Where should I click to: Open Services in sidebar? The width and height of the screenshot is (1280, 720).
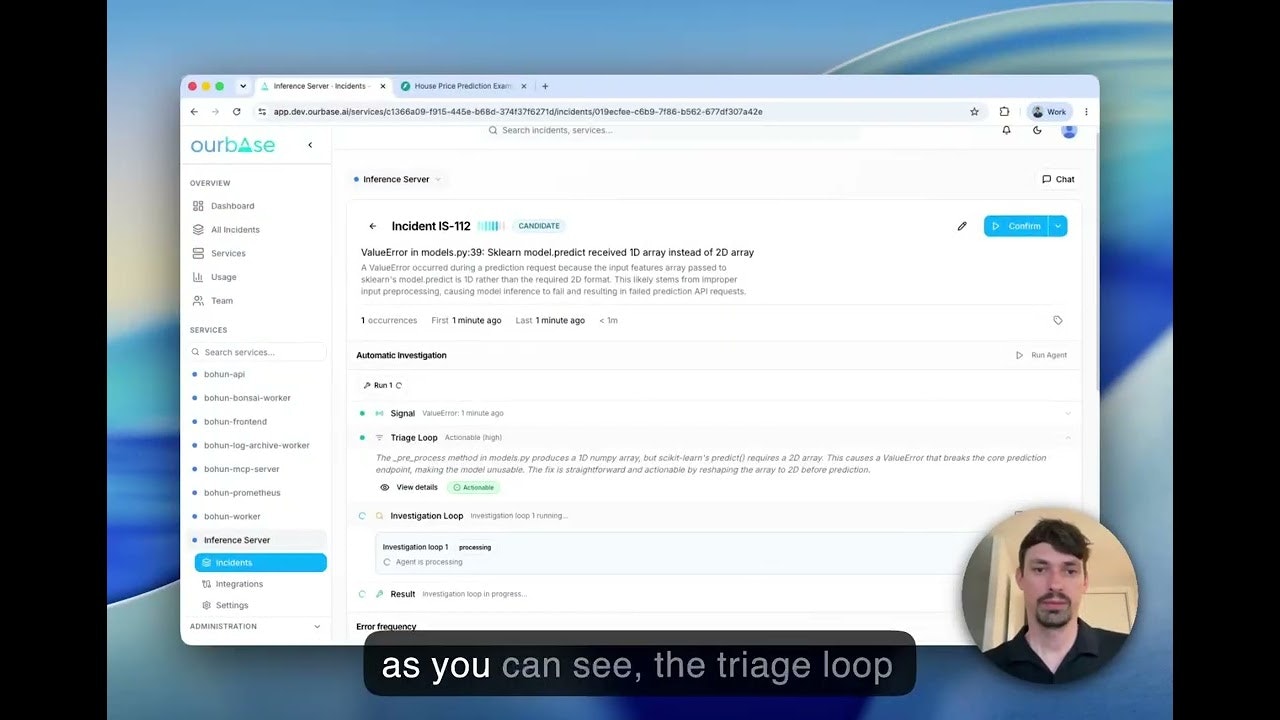point(228,253)
